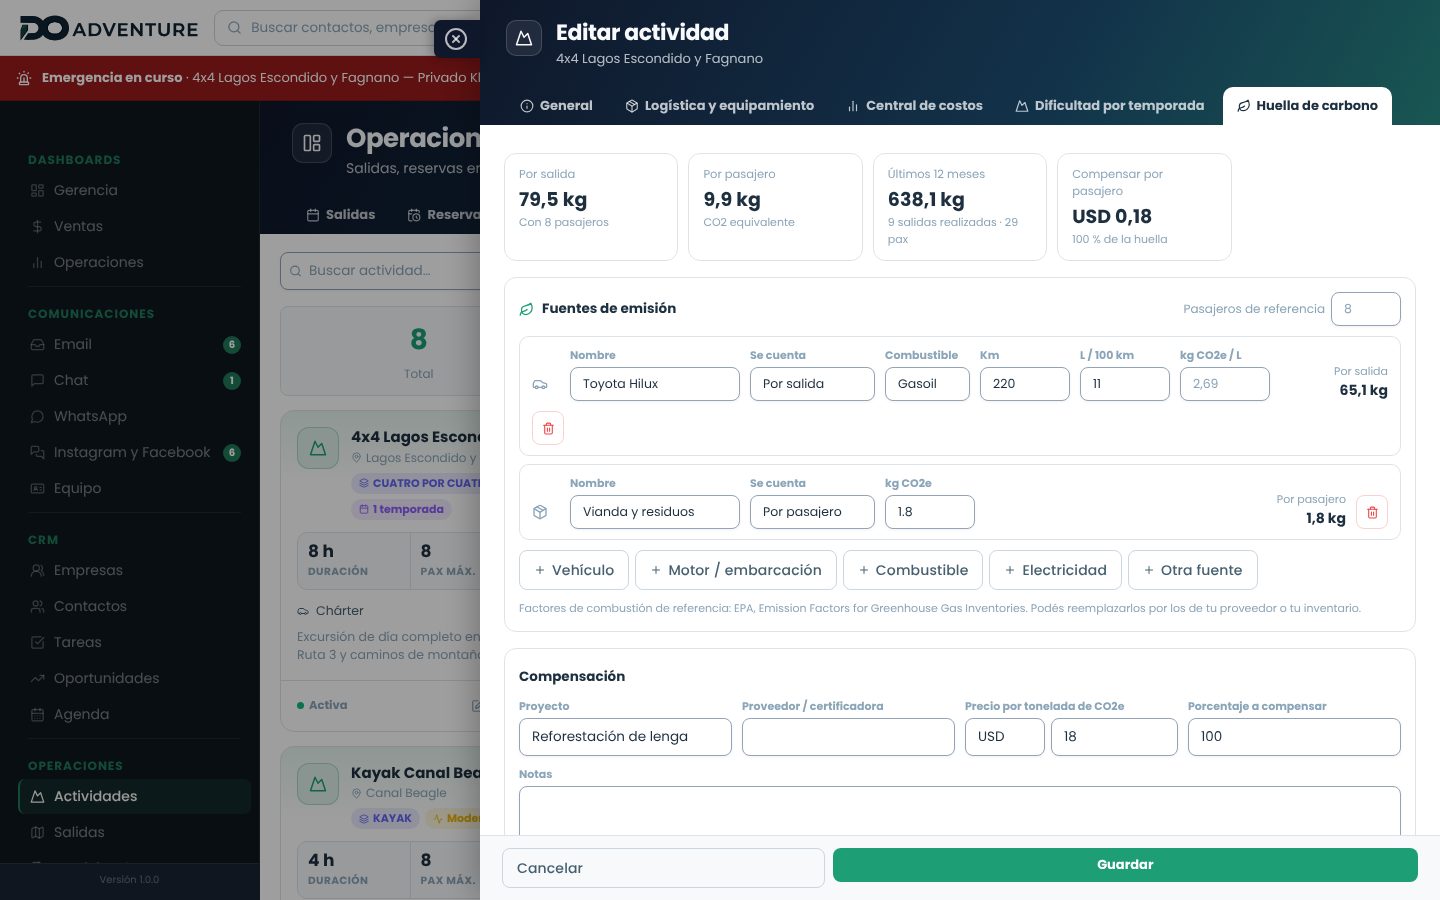The height and width of the screenshot is (900, 1440).
Task: Switch to the Logística y equipamiento tab
Action: click(719, 106)
